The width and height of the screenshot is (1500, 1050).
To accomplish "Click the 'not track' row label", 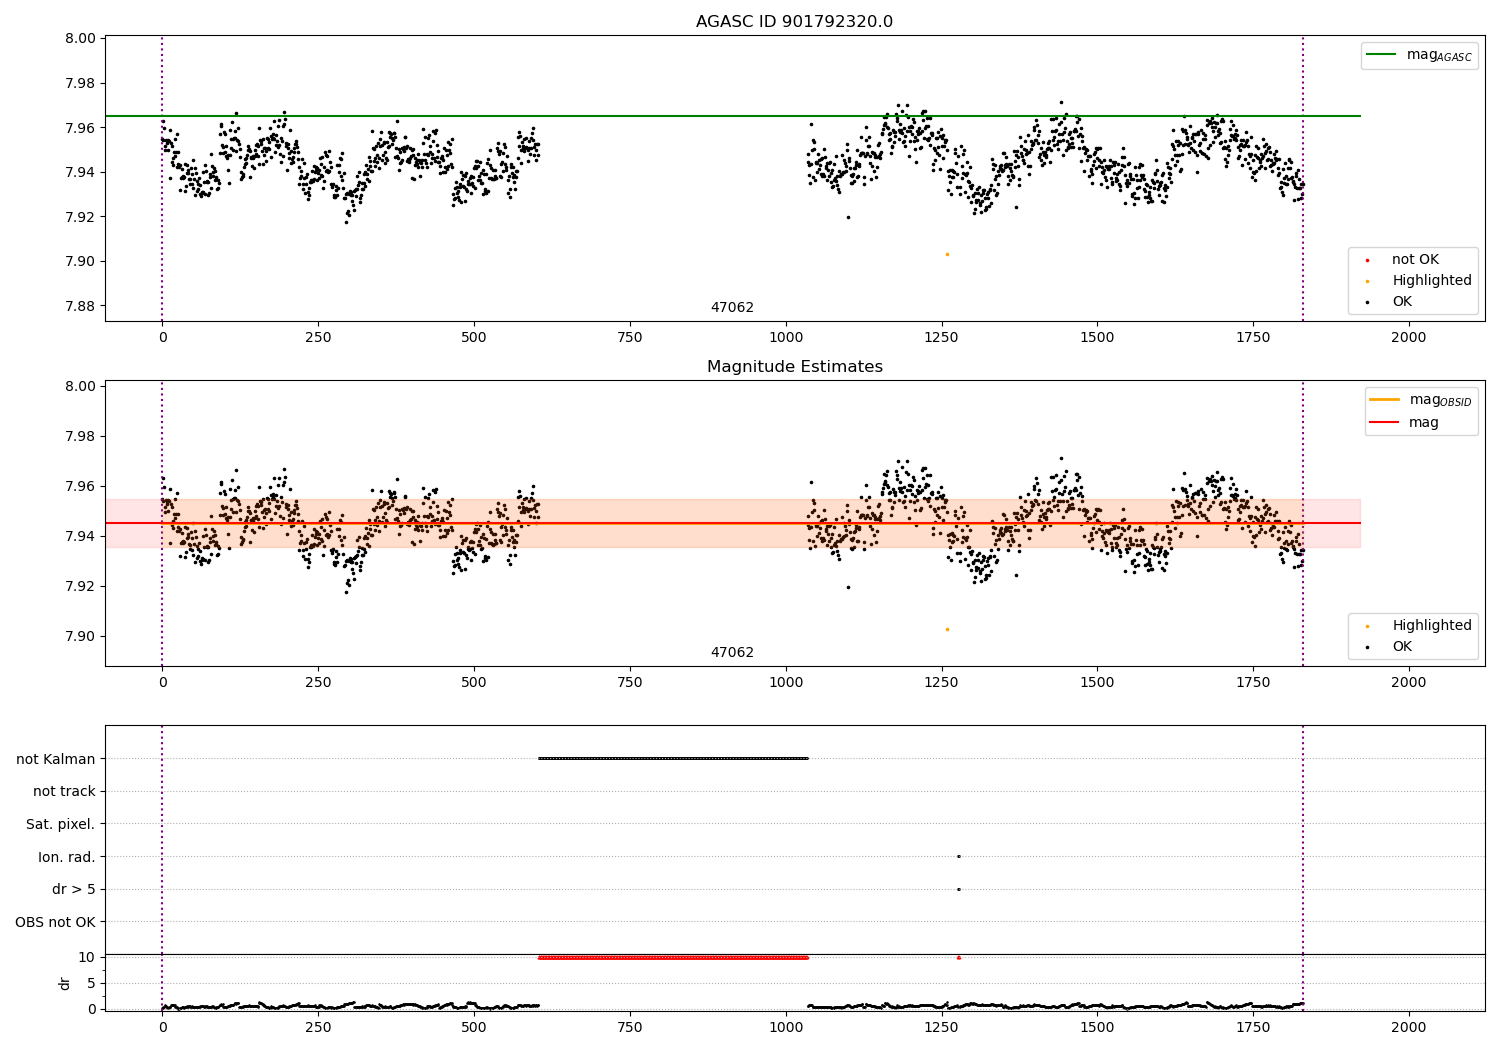I will pos(64,792).
